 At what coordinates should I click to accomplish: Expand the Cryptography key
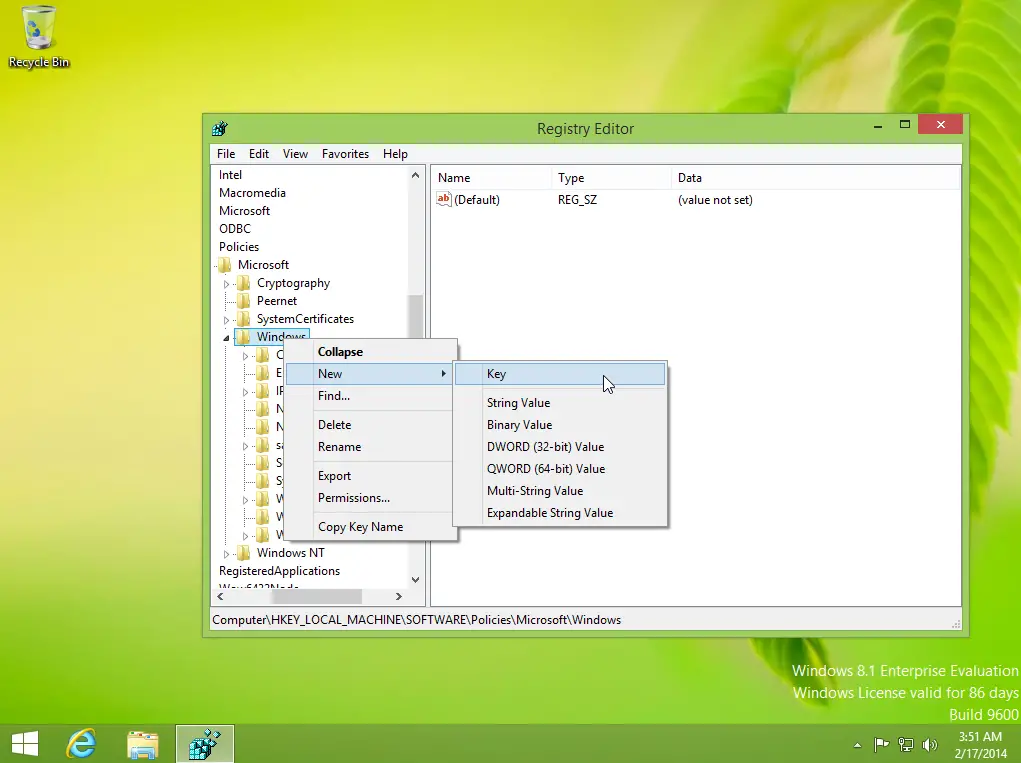click(227, 284)
